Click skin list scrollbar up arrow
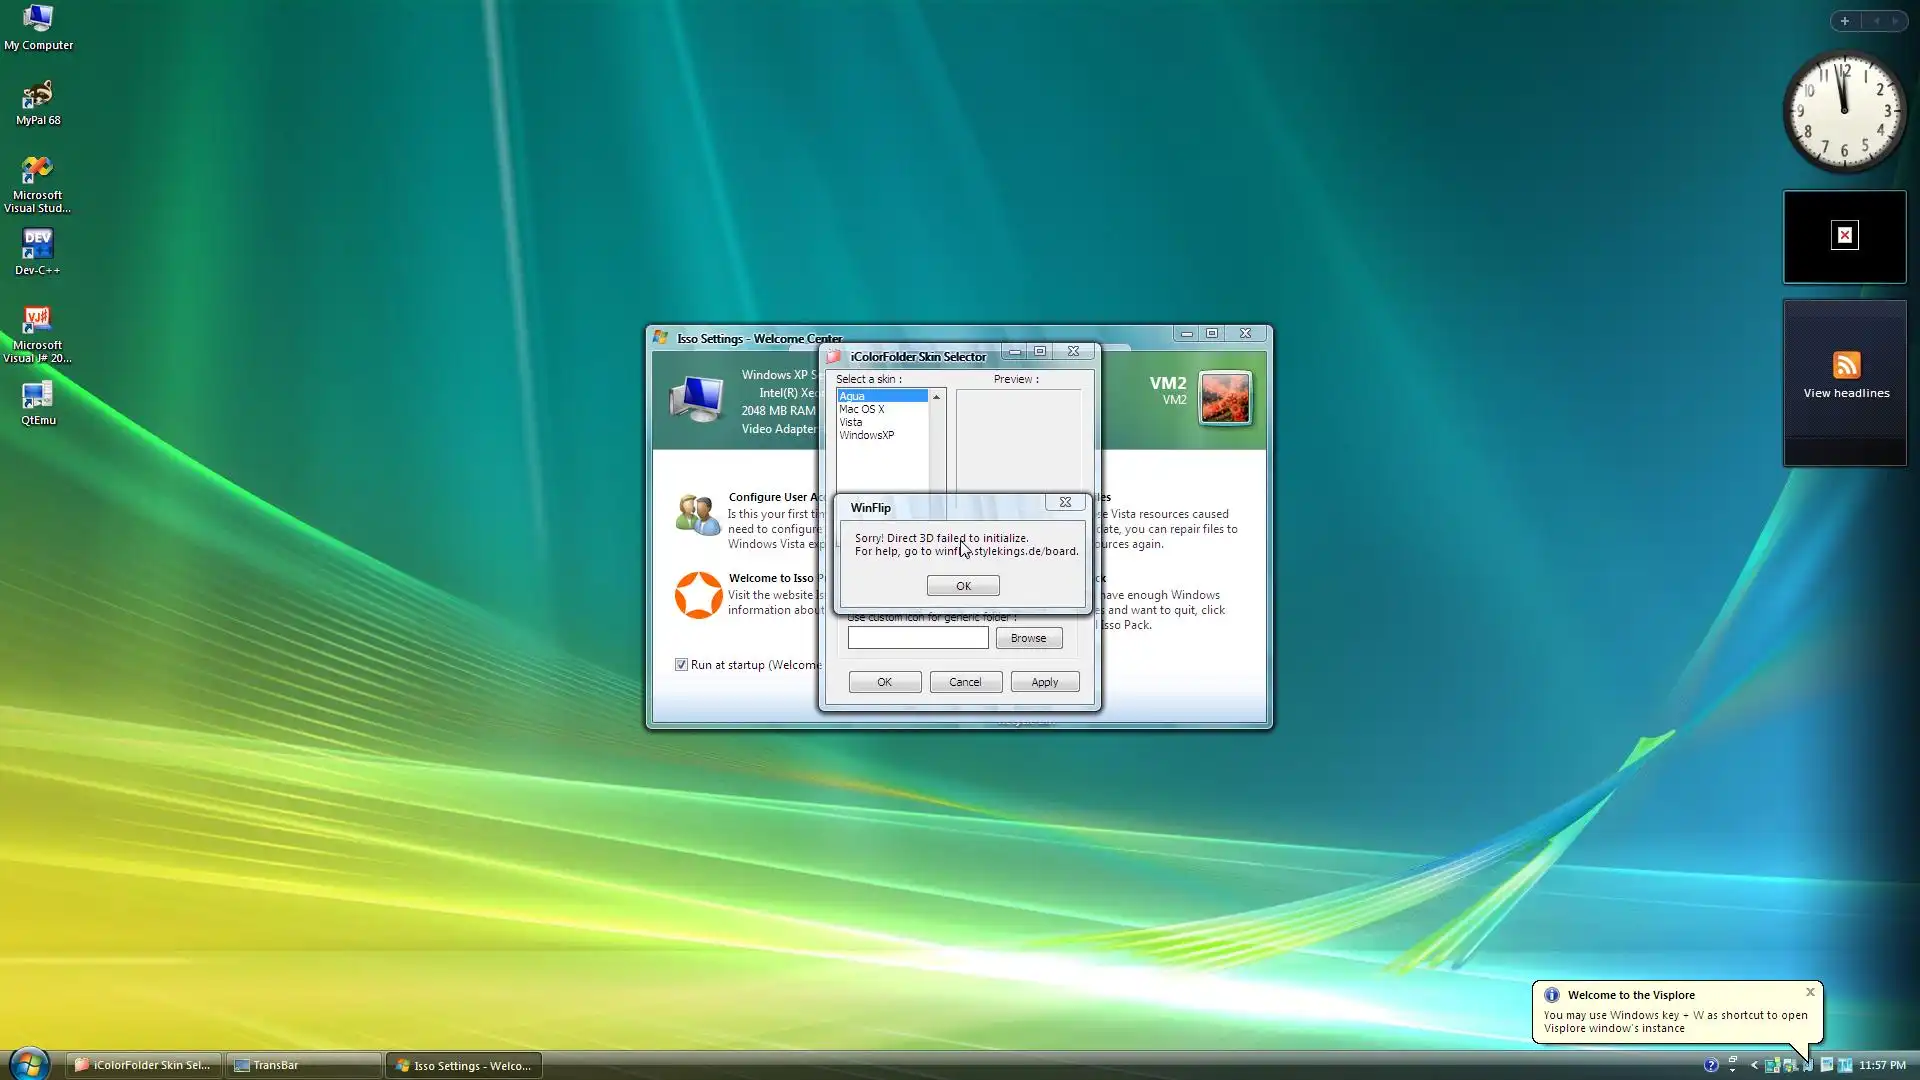The height and width of the screenshot is (1080, 1920). (x=936, y=397)
